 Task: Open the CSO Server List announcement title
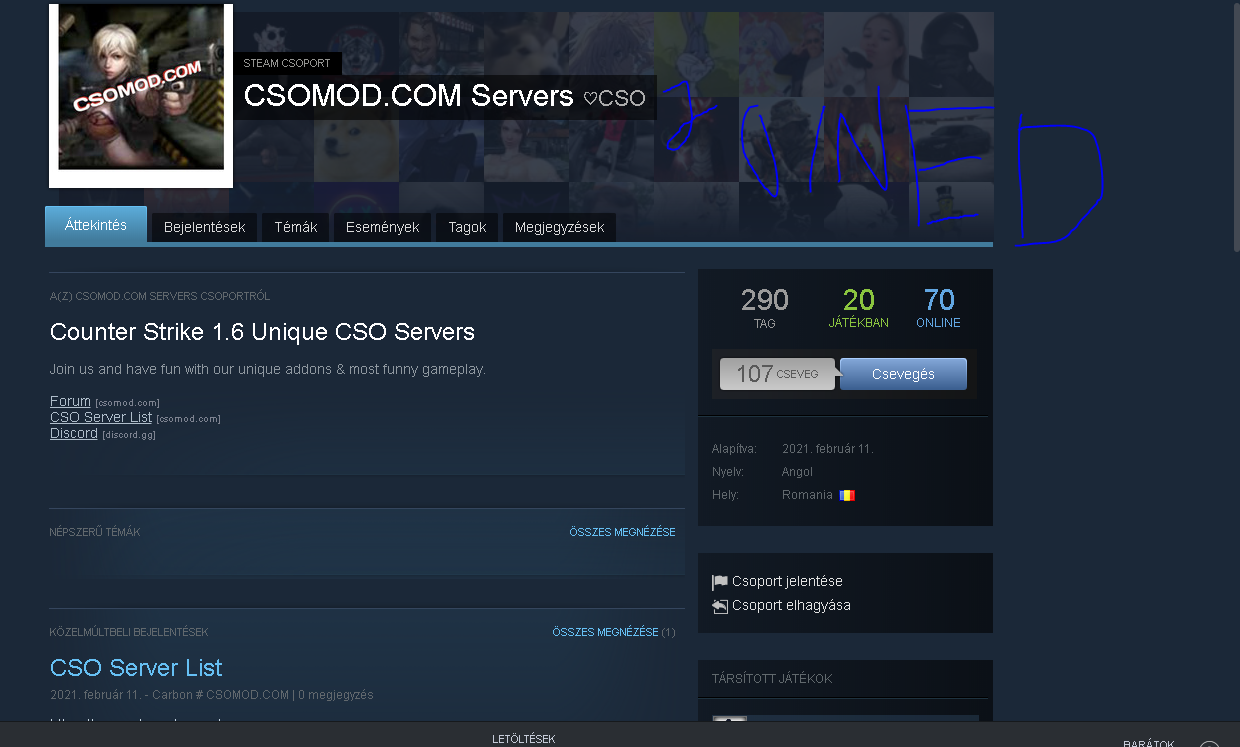coord(136,668)
